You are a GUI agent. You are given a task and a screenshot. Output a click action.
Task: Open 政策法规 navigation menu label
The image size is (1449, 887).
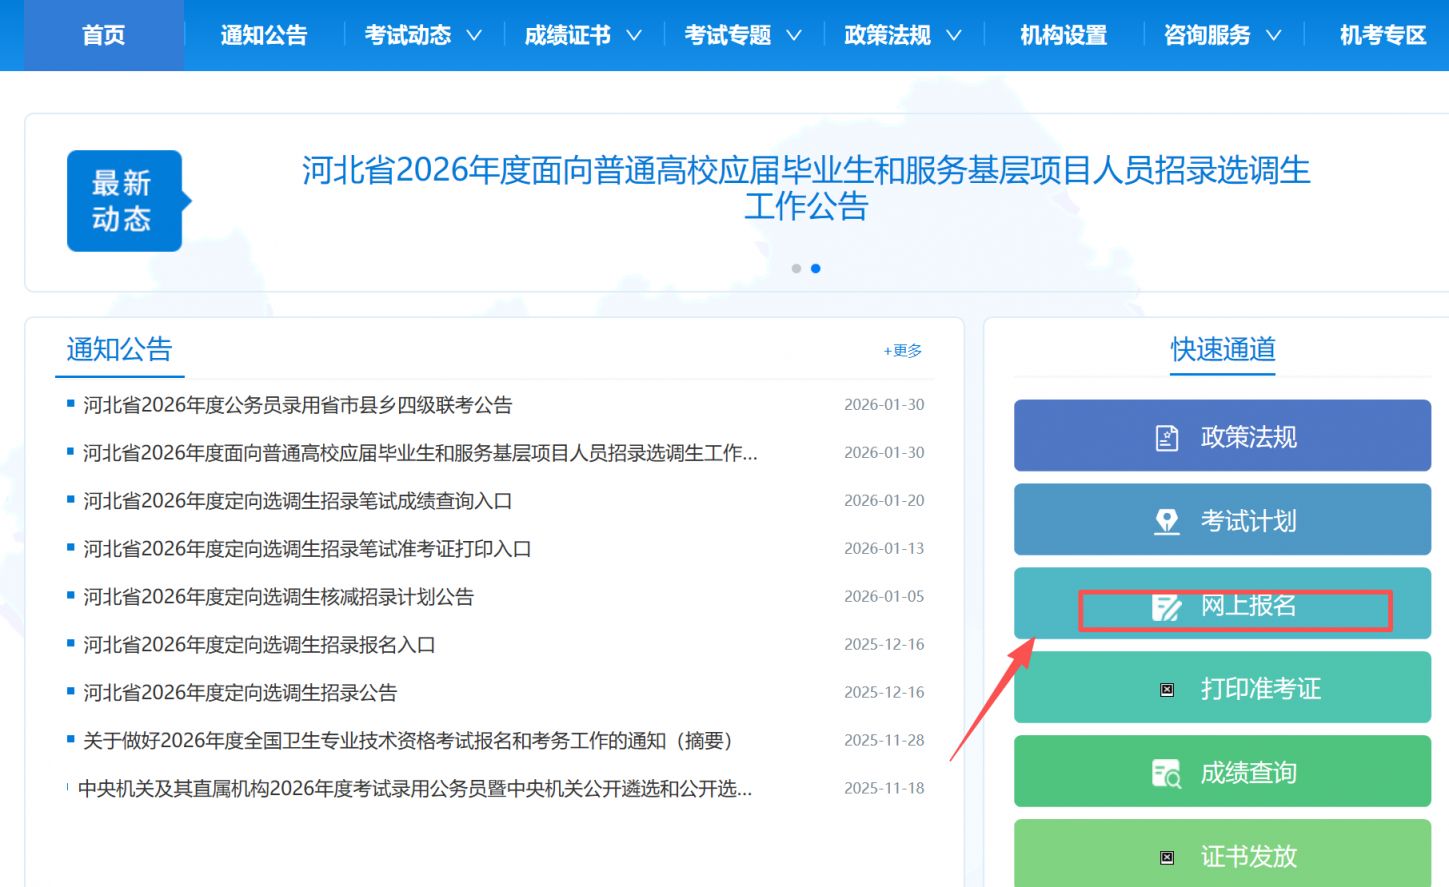pos(888,35)
